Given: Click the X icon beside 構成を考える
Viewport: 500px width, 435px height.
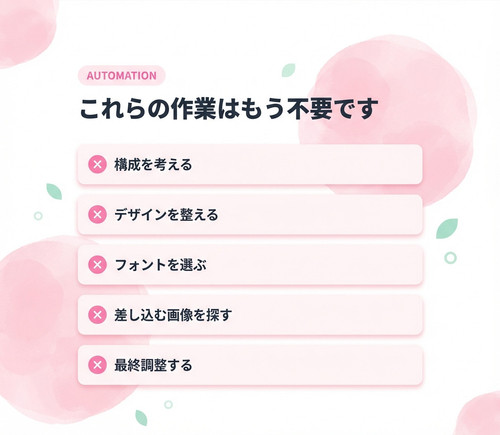Looking at the screenshot, I should (97, 164).
